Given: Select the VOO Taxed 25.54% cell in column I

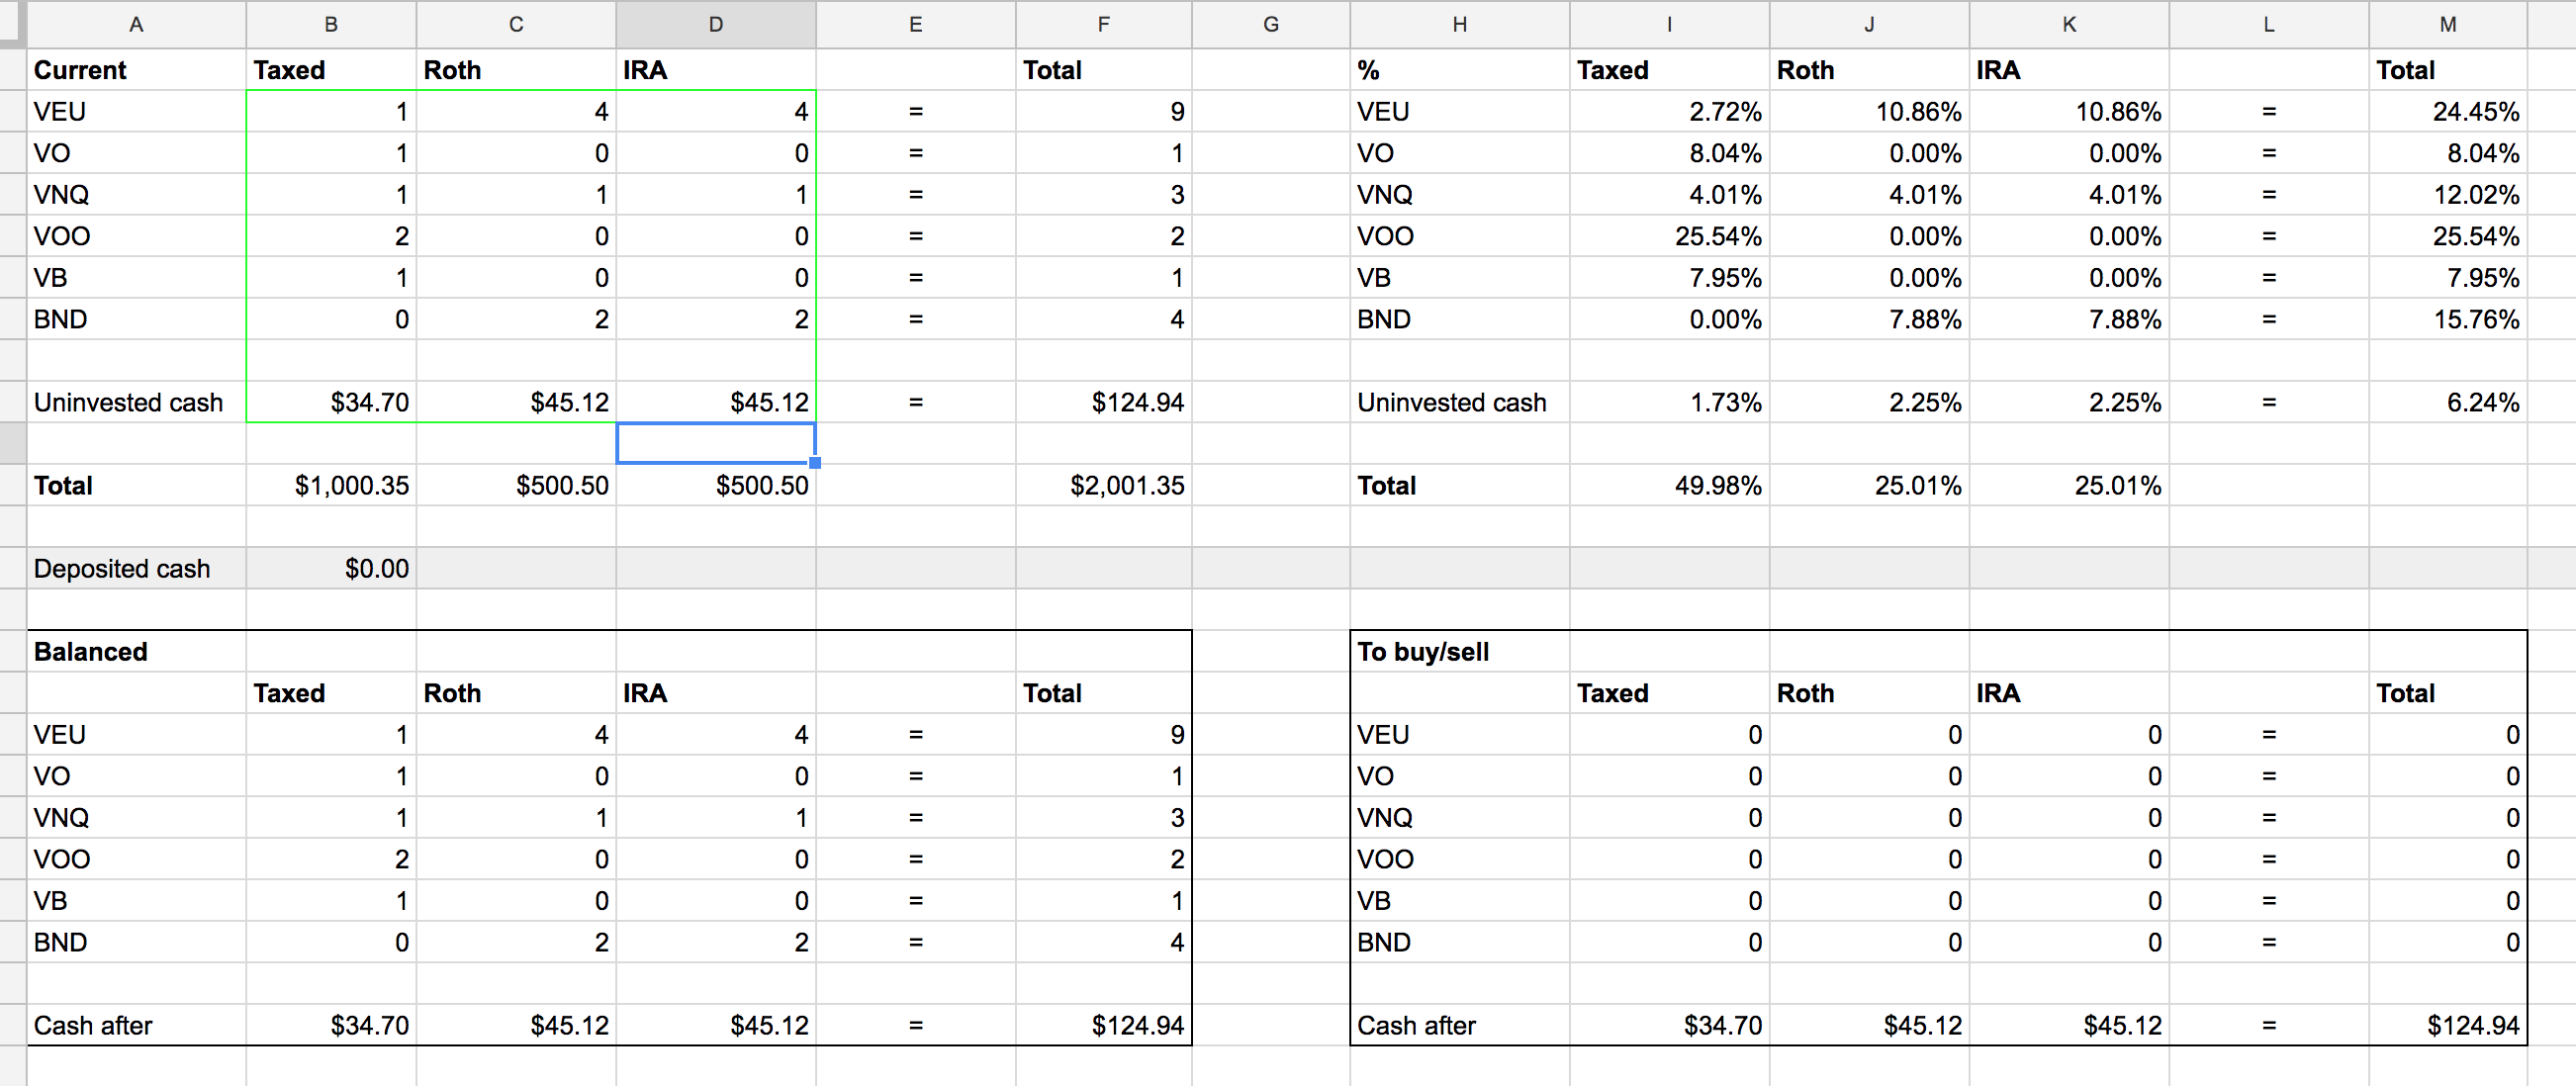Looking at the screenshot, I should click(x=1669, y=236).
